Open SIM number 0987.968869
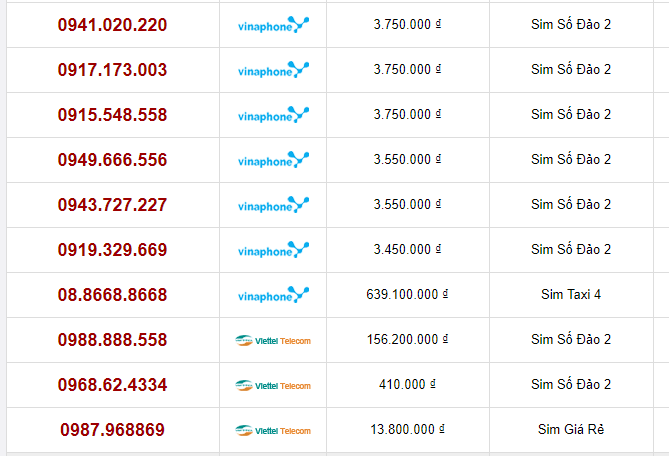Viewport: 669px width, 456px height. point(112,430)
